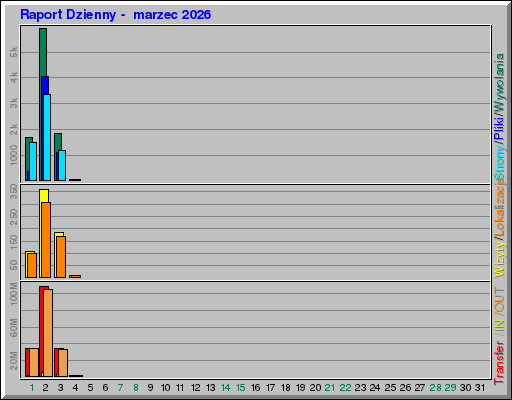Click the "5k" axis label

14,52
